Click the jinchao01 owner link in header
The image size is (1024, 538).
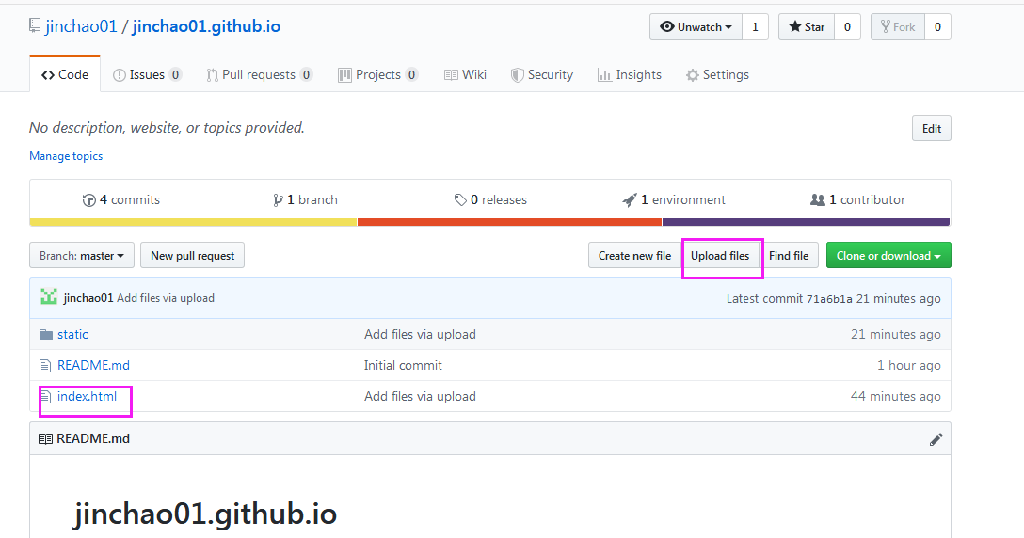coord(81,26)
